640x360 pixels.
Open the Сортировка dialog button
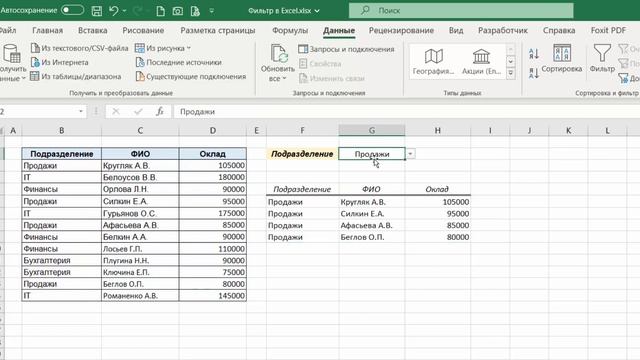pos(562,58)
